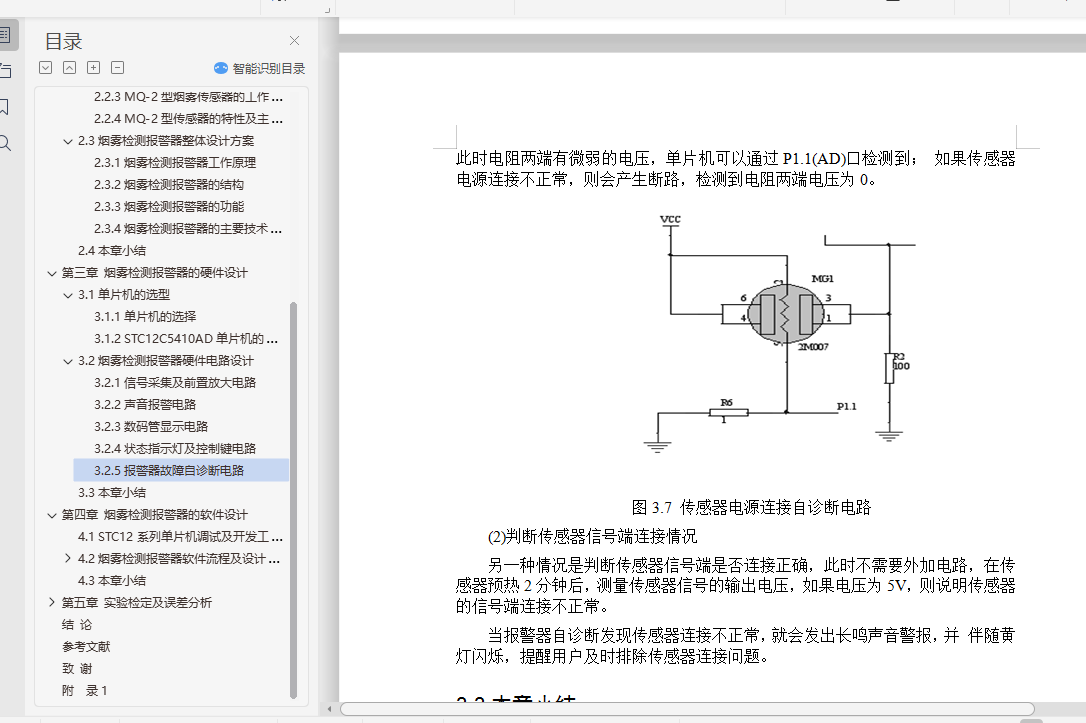Select 2.3.2 烟雾检测报警器的结构
This screenshot has width=1086, height=723.
click(x=168, y=185)
